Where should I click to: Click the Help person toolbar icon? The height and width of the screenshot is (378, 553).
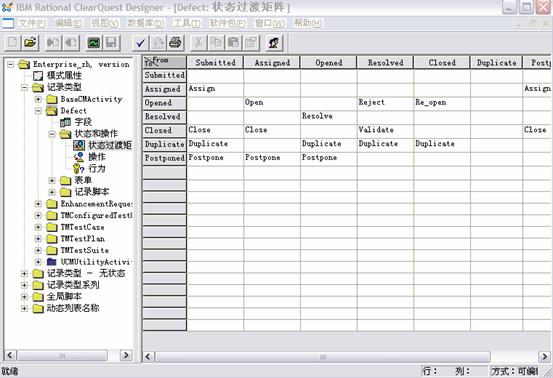pos(274,43)
